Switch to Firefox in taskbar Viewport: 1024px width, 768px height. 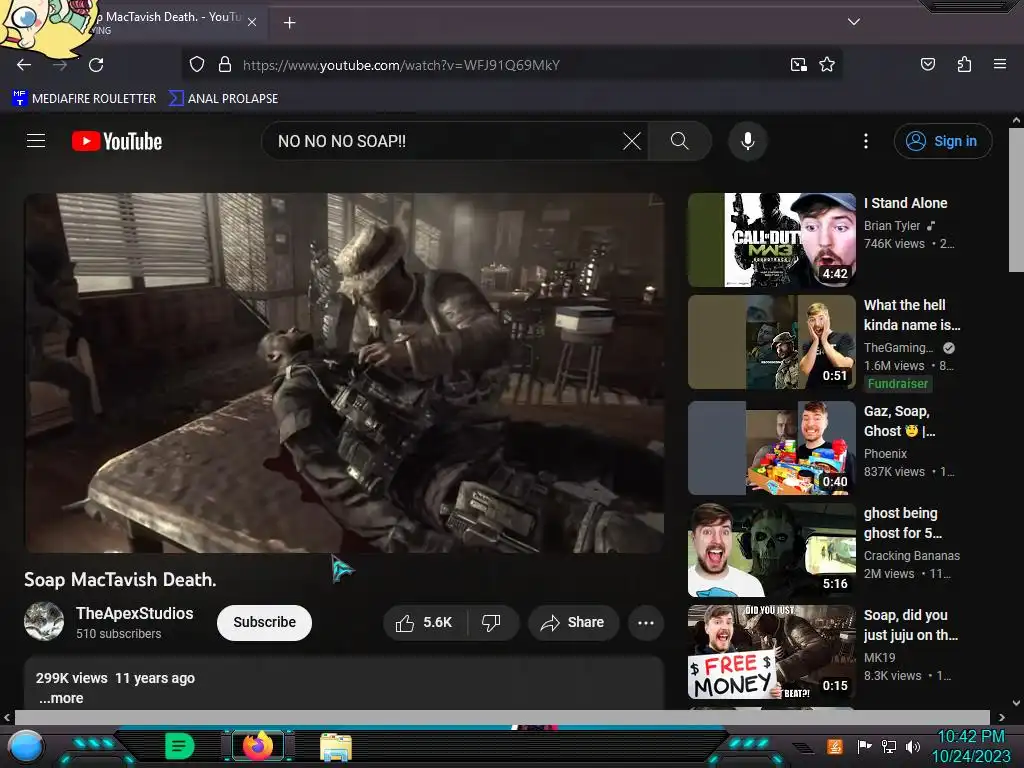(x=257, y=746)
